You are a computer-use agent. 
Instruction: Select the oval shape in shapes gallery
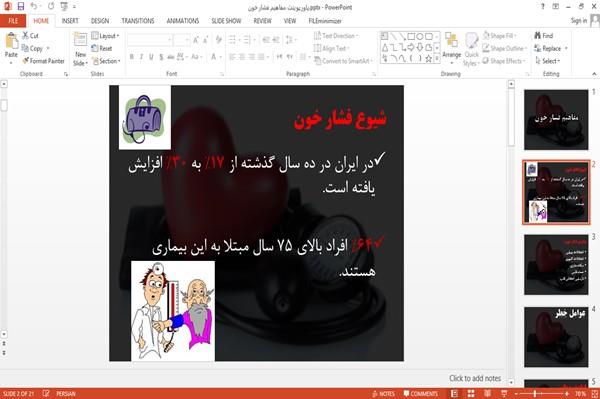[x=420, y=37]
